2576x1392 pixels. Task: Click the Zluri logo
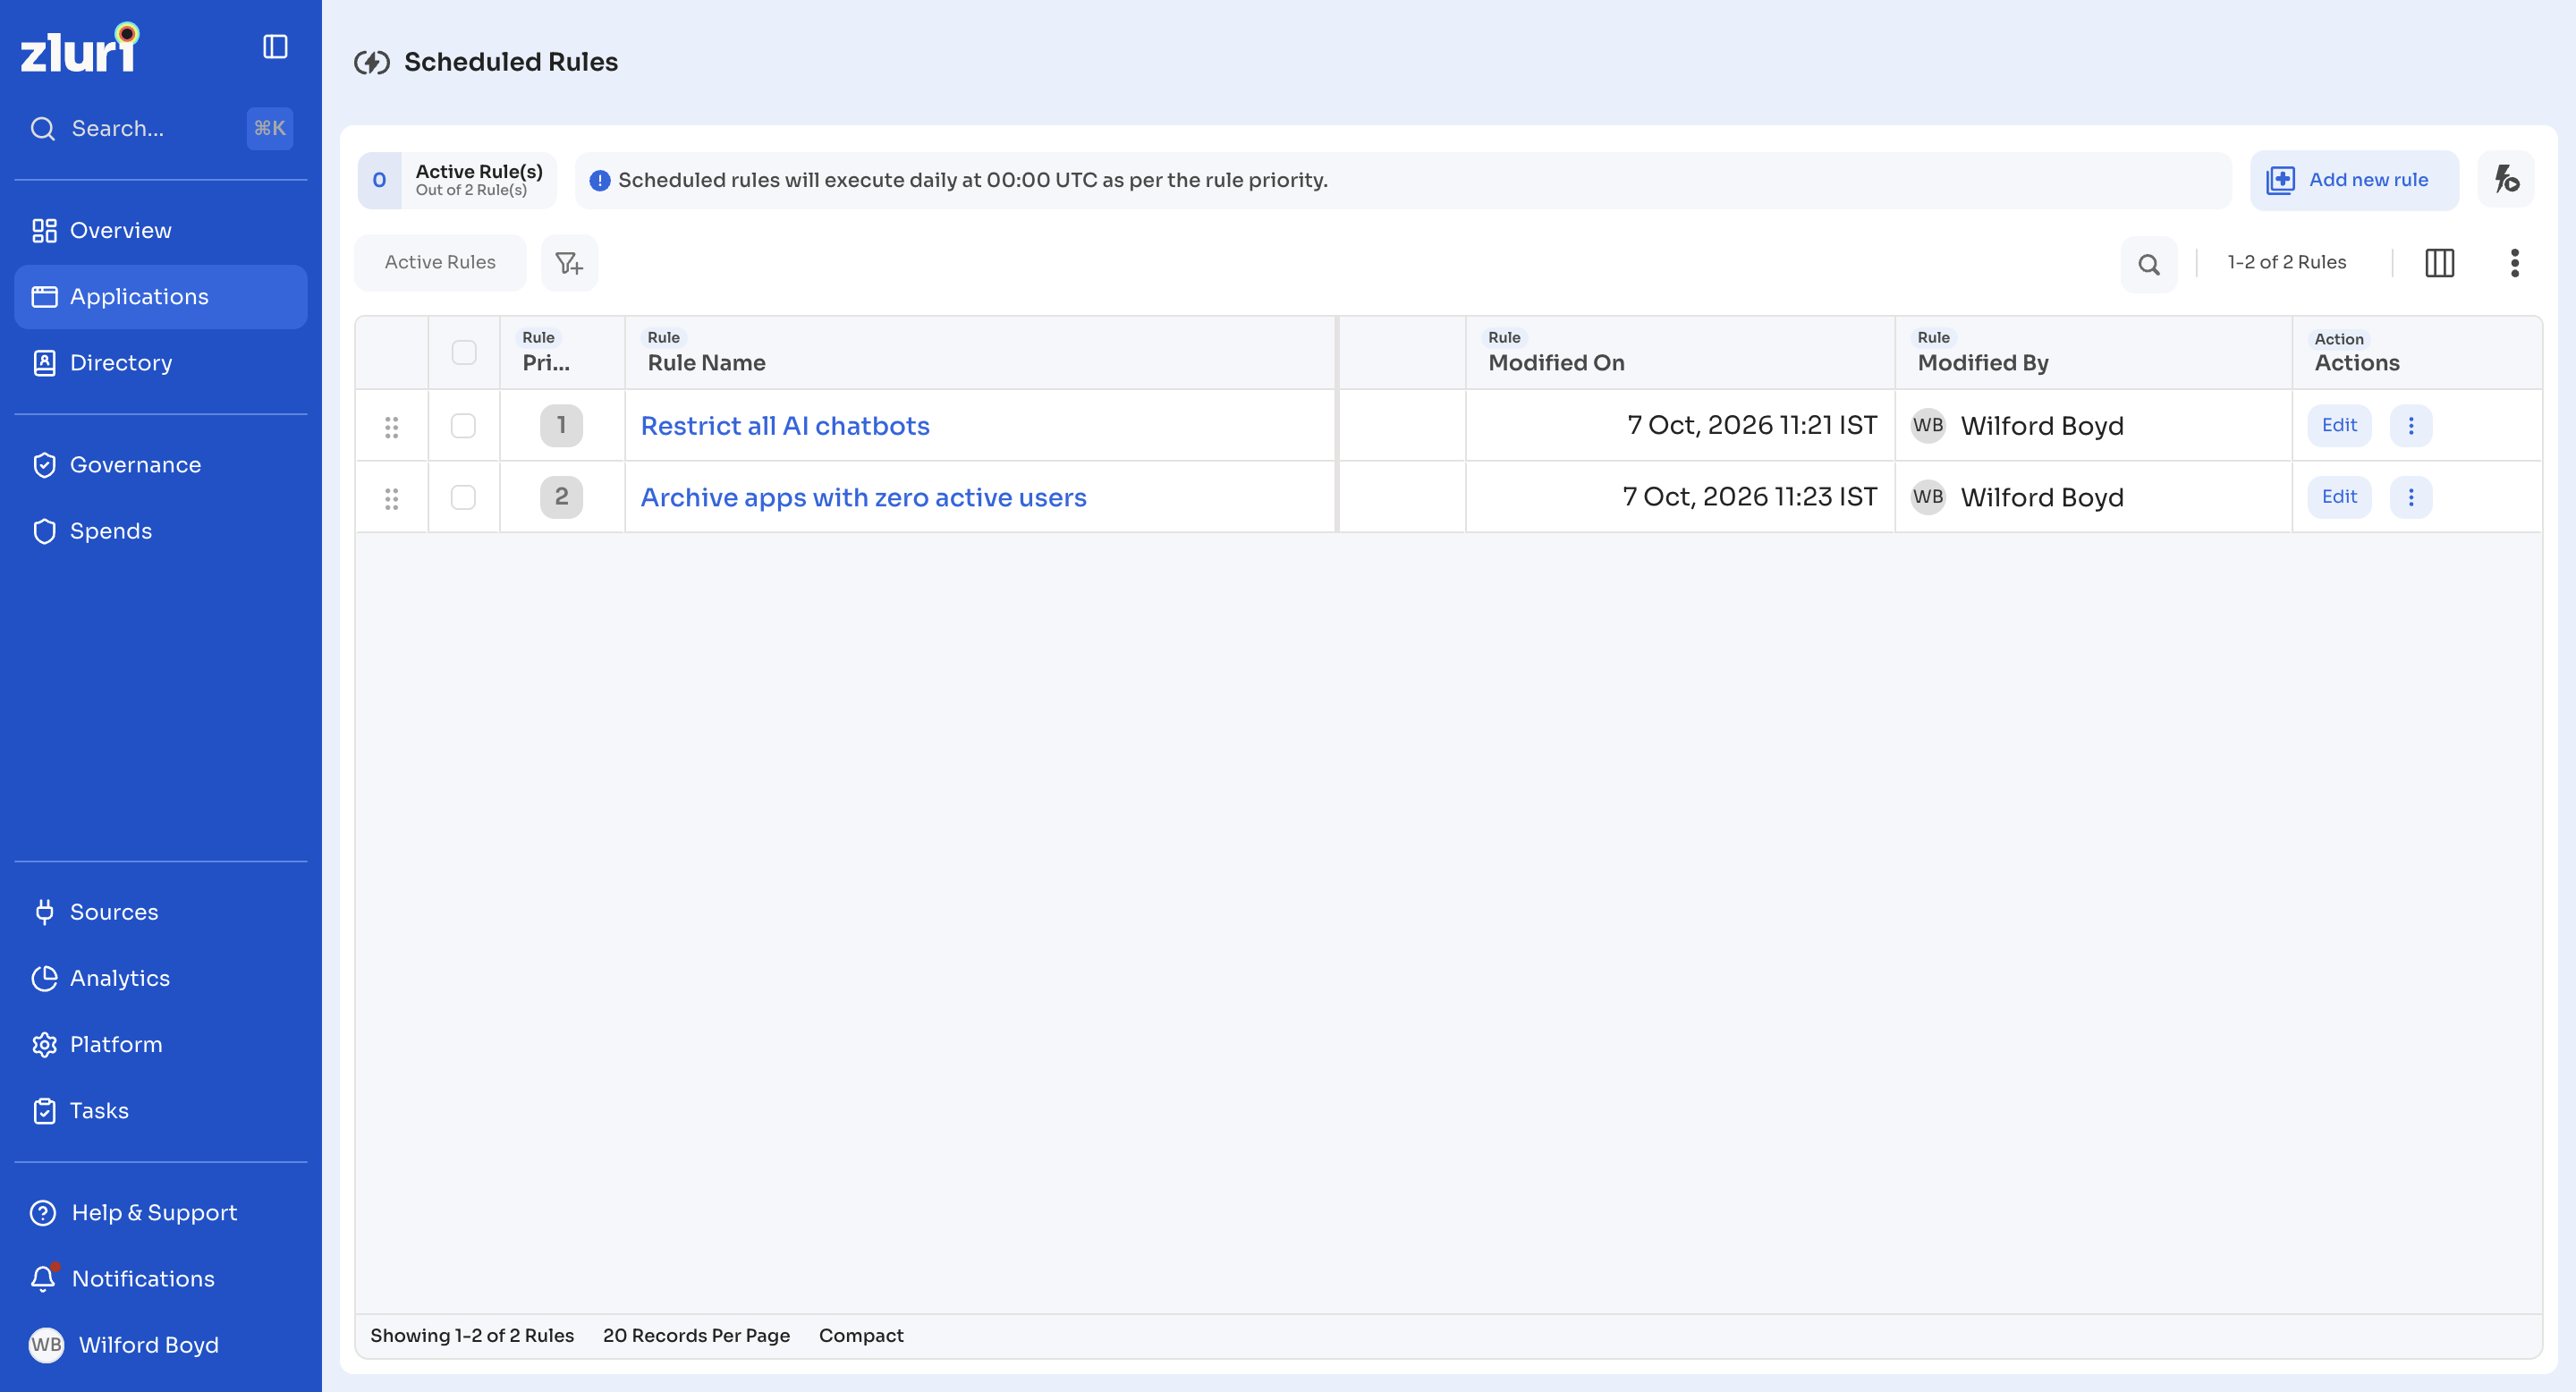[x=79, y=48]
